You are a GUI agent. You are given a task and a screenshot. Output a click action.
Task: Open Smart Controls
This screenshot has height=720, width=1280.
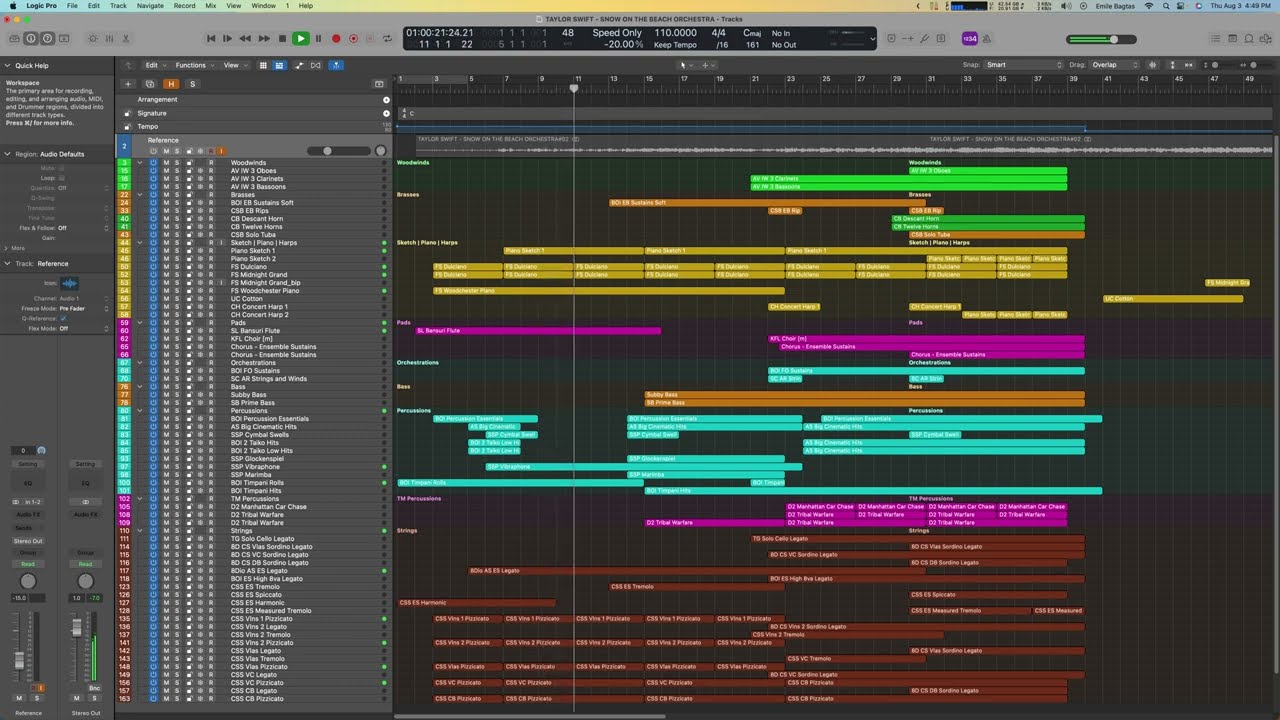(x=93, y=39)
